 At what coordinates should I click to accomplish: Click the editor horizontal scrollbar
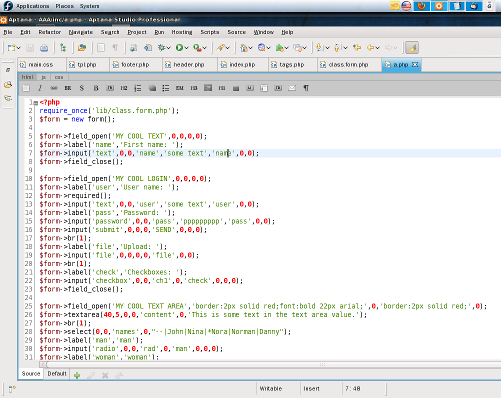pyautogui.click(x=270, y=364)
